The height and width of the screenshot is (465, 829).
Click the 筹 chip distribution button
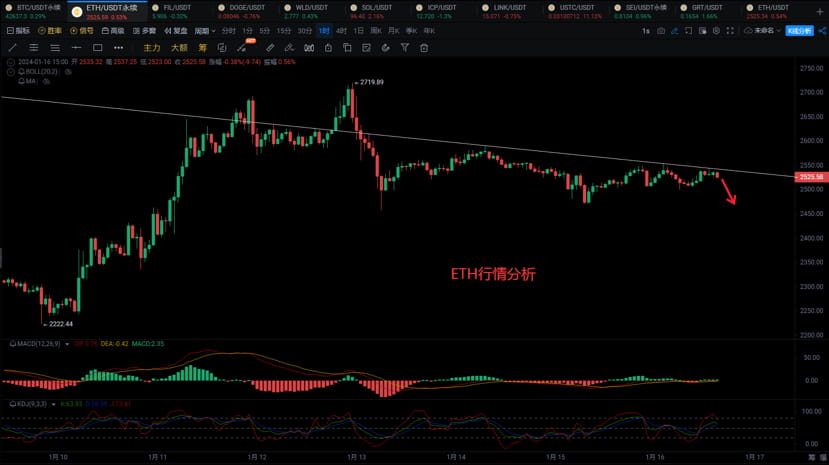(202, 48)
